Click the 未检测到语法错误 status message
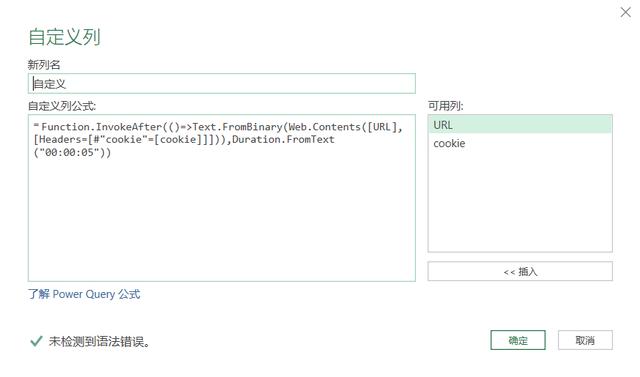Screen dimensions: 640x377 click(x=99, y=342)
